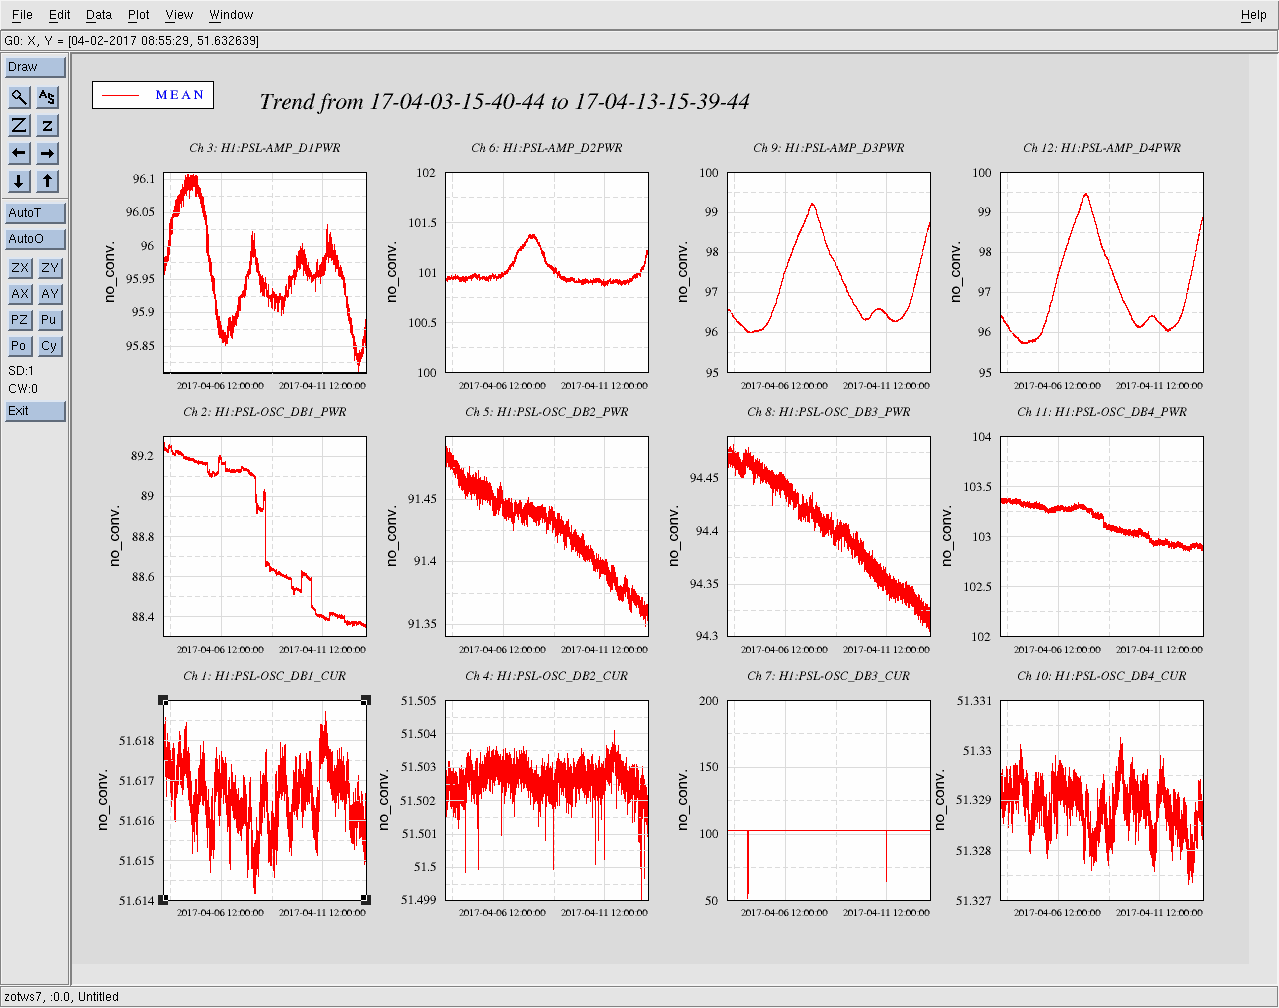The height and width of the screenshot is (1008, 1279).
Task: Click the Ch 1: H1:PSL-OSC_DB1_CUR title
Action: coord(265,676)
